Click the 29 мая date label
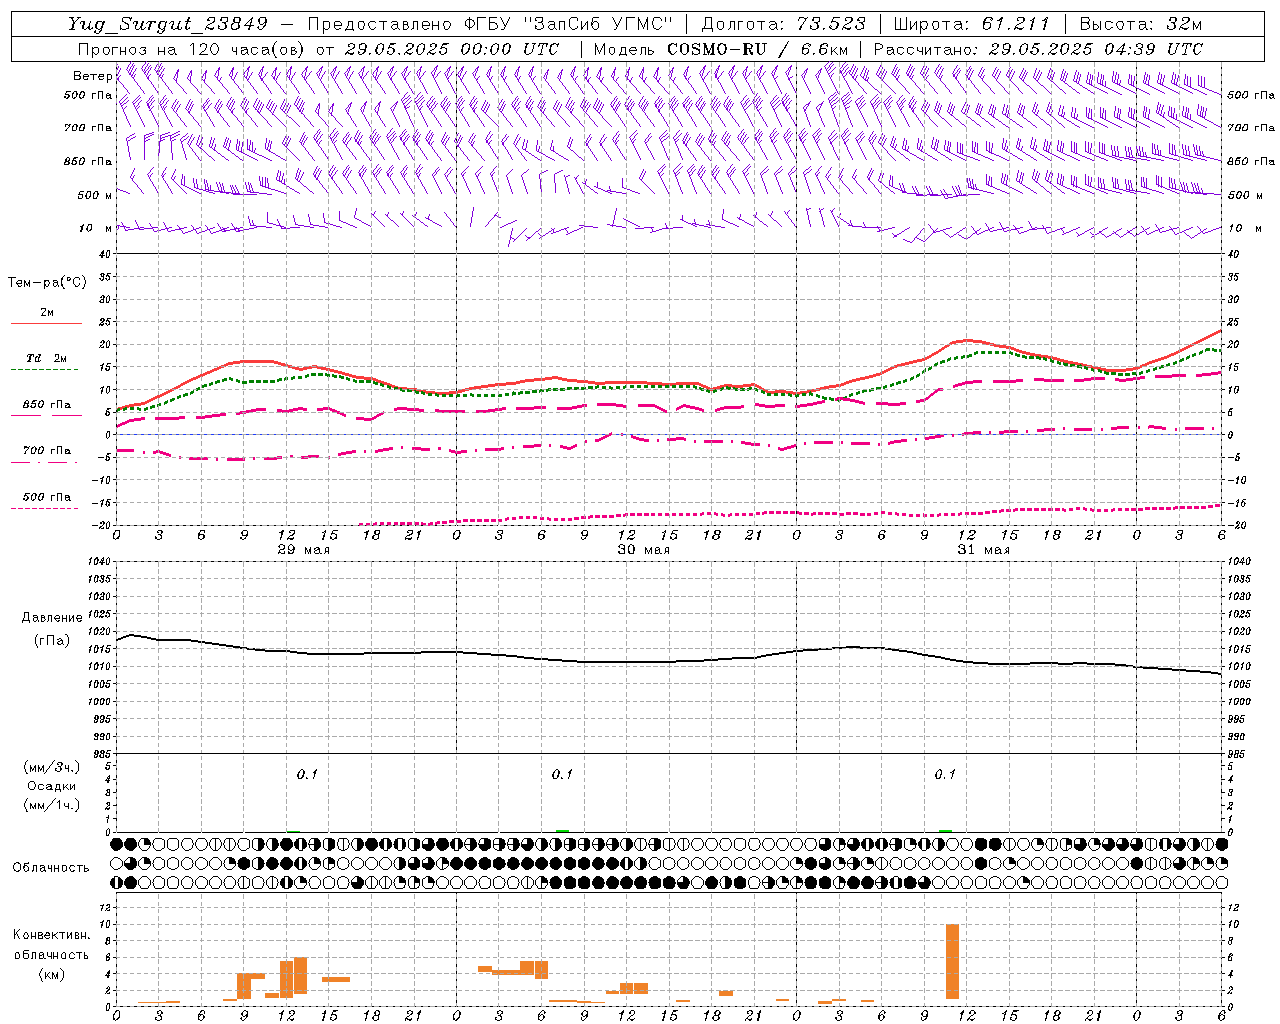The image size is (1280, 1024). [x=303, y=550]
